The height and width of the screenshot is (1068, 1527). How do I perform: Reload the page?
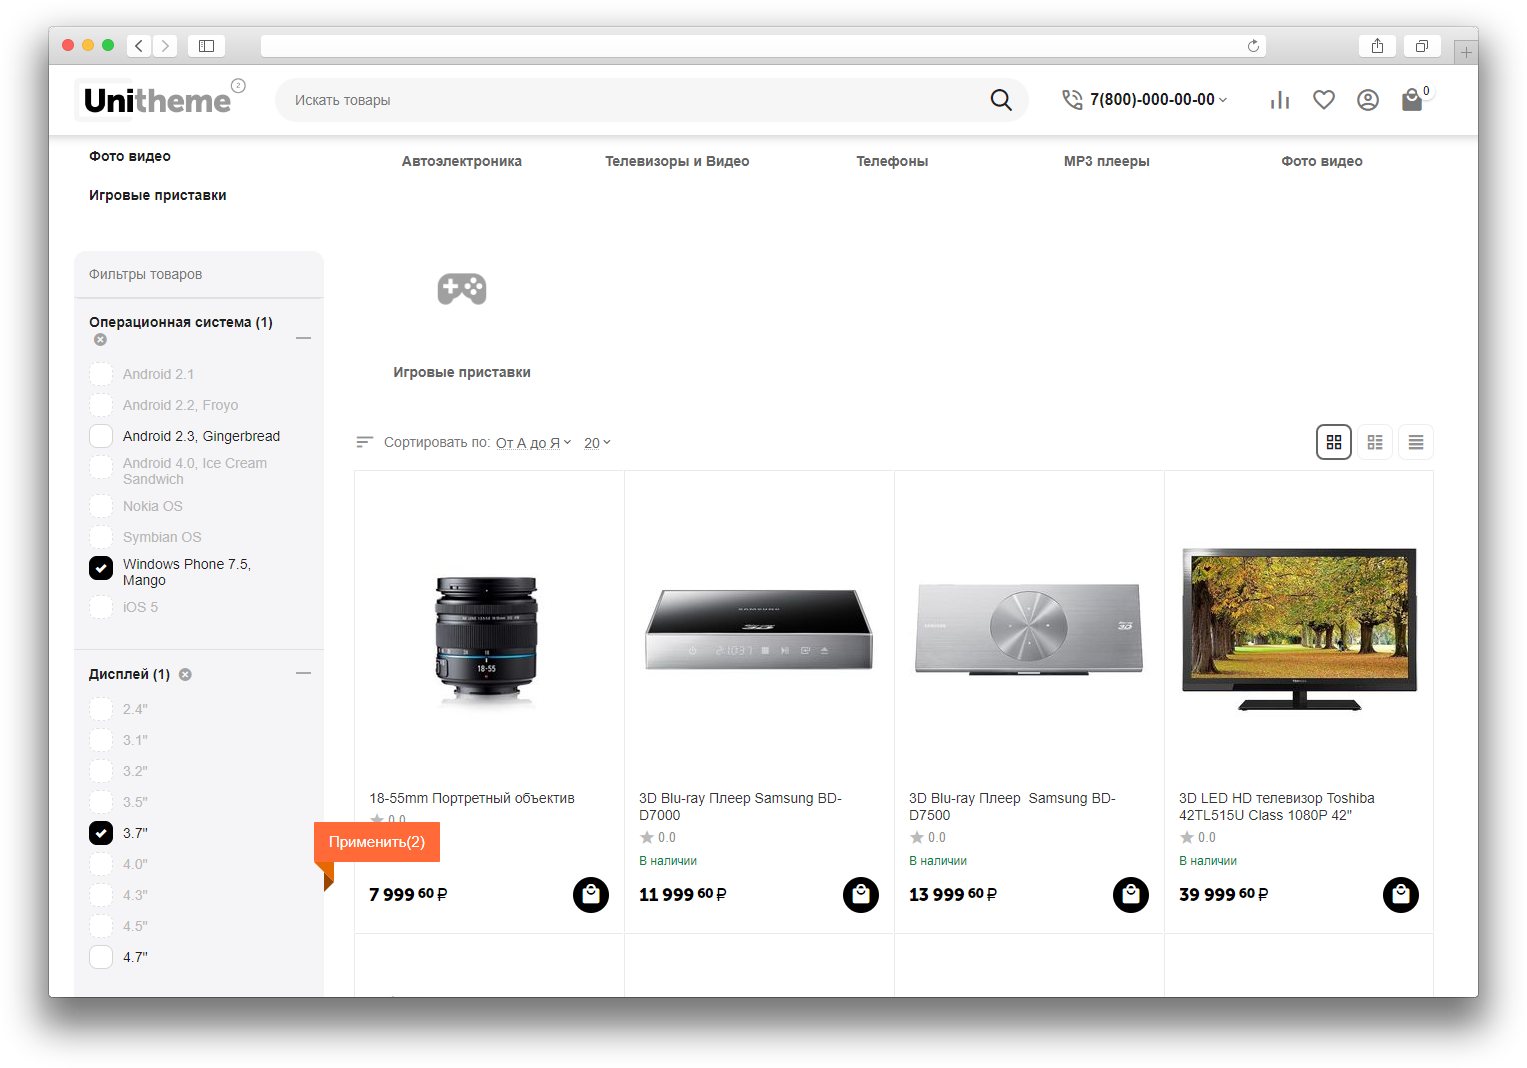(x=1253, y=46)
